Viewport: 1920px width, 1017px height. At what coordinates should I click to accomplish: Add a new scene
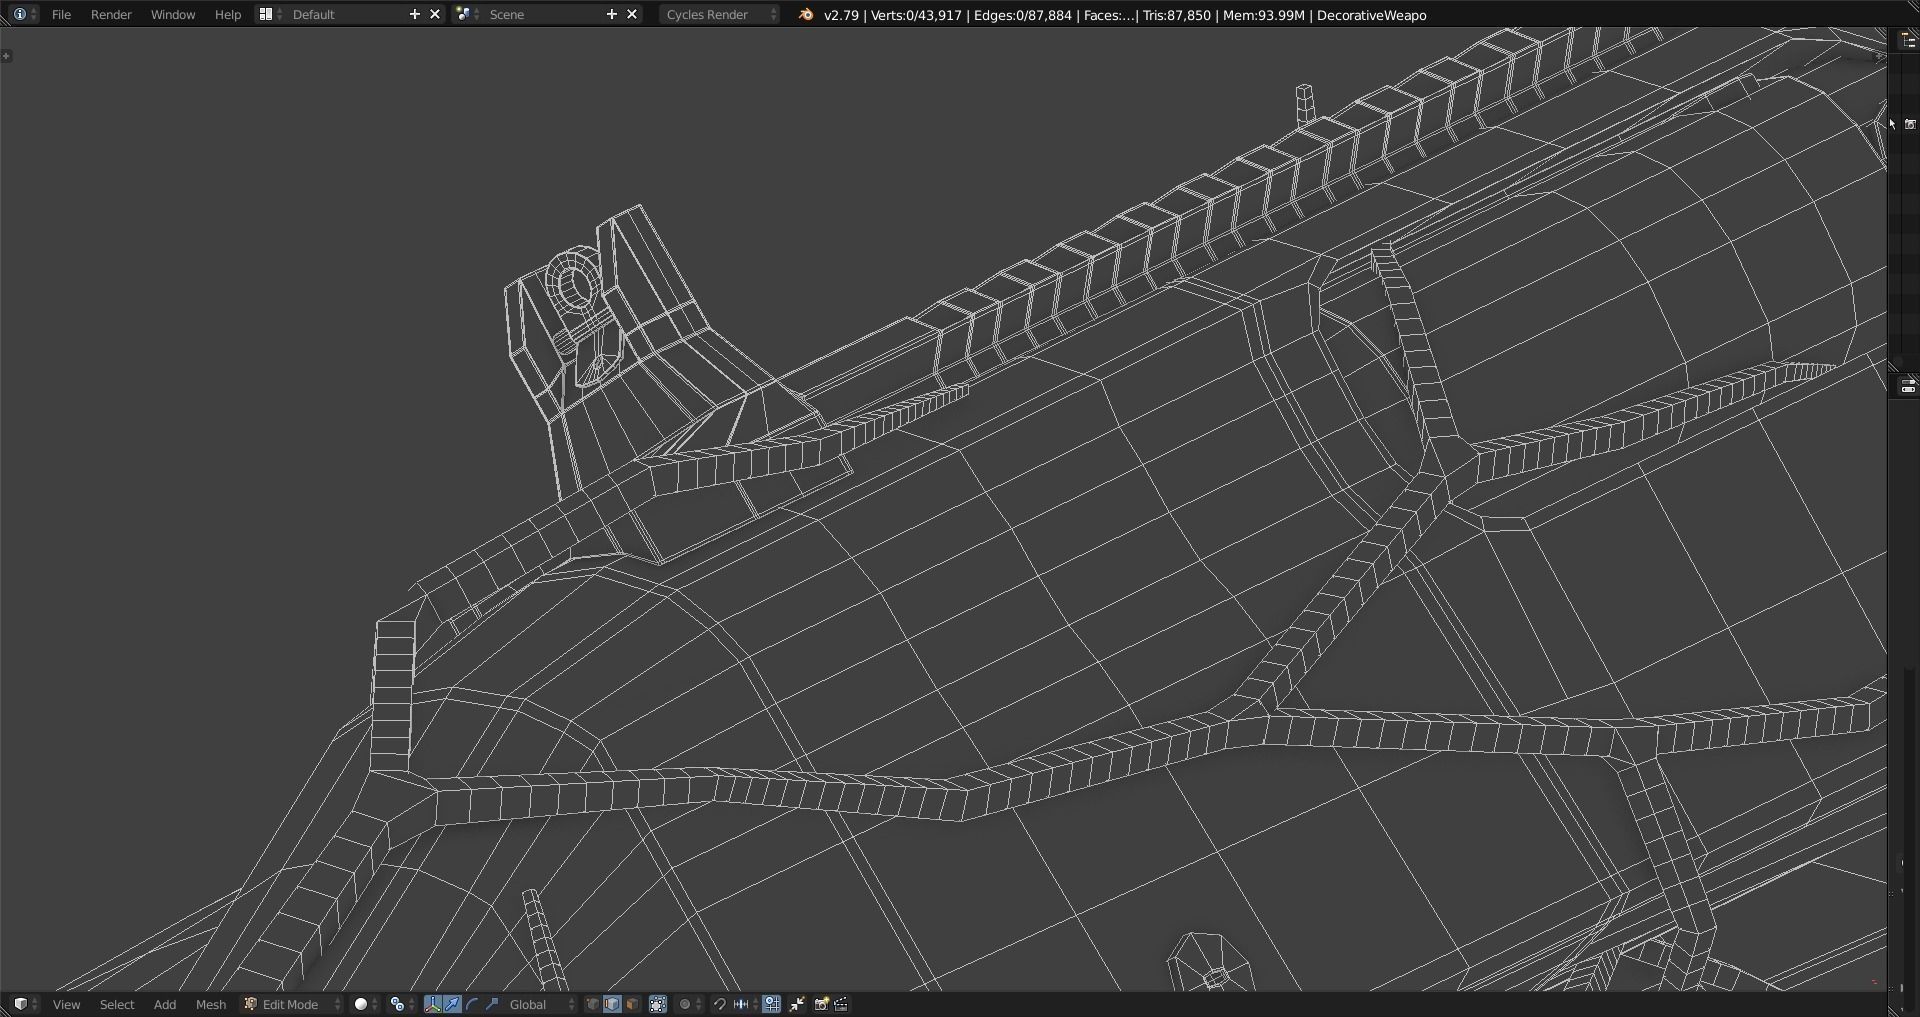(612, 14)
